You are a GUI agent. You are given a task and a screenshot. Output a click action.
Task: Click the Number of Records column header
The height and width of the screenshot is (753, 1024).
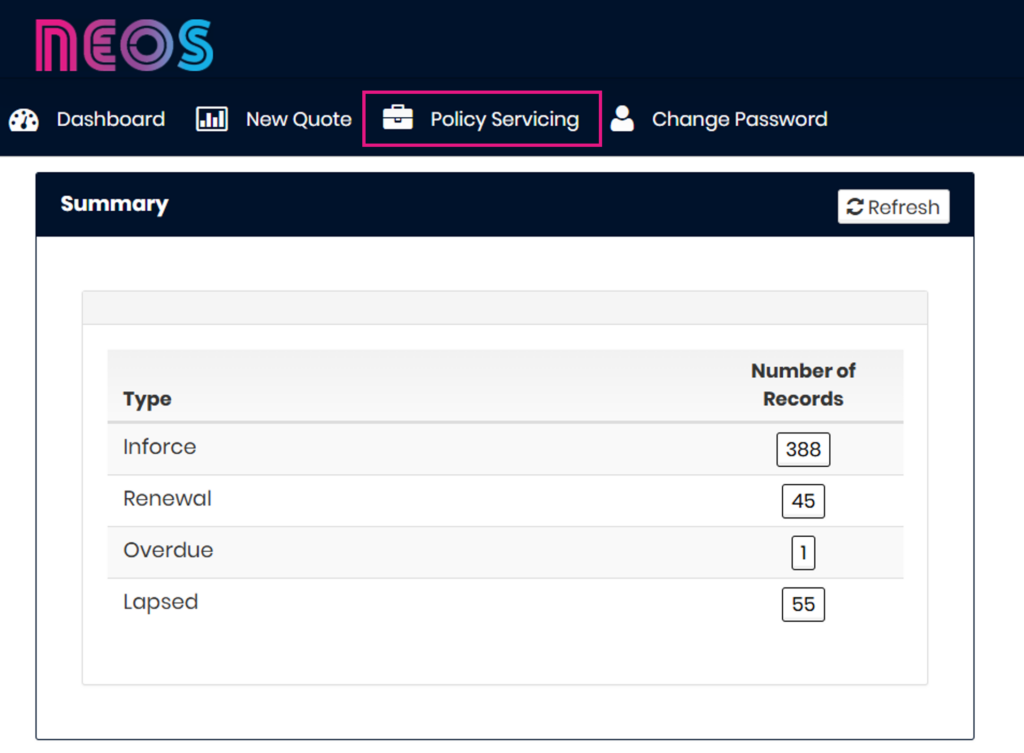pos(803,384)
